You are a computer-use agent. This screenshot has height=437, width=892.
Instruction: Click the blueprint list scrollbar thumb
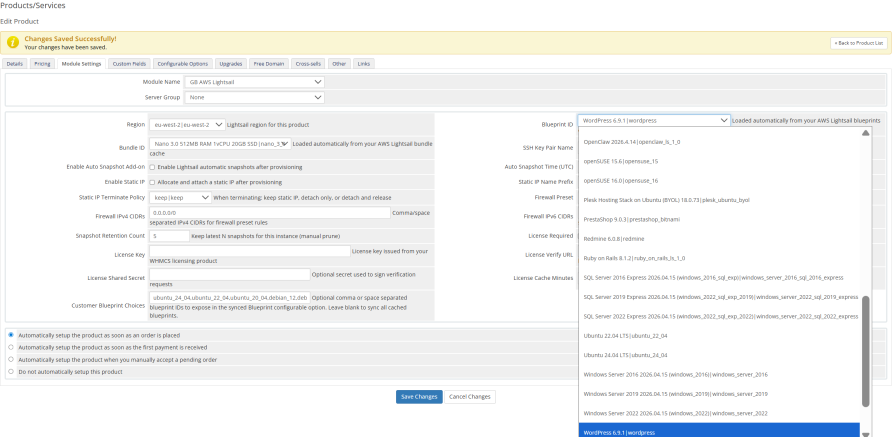[x=866, y=352]
